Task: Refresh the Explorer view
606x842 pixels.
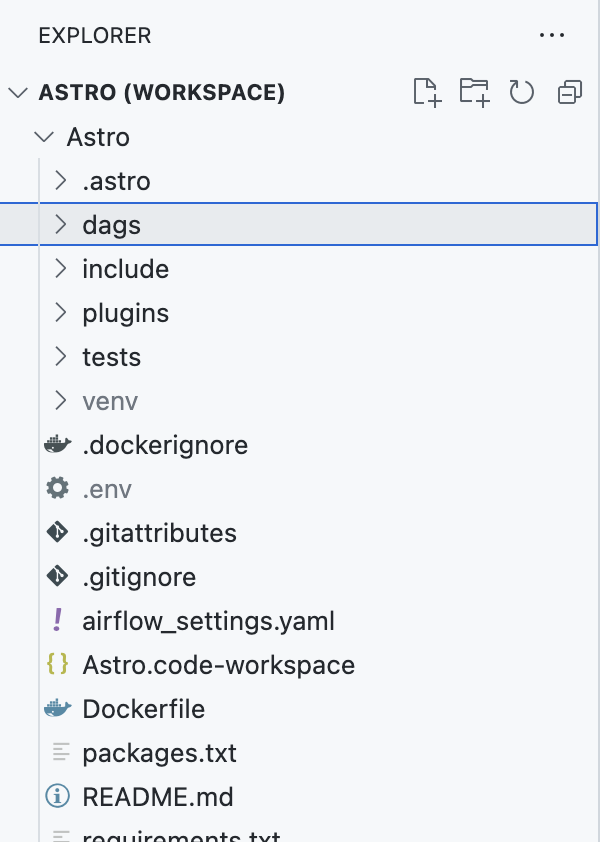Action: (521, 92)
